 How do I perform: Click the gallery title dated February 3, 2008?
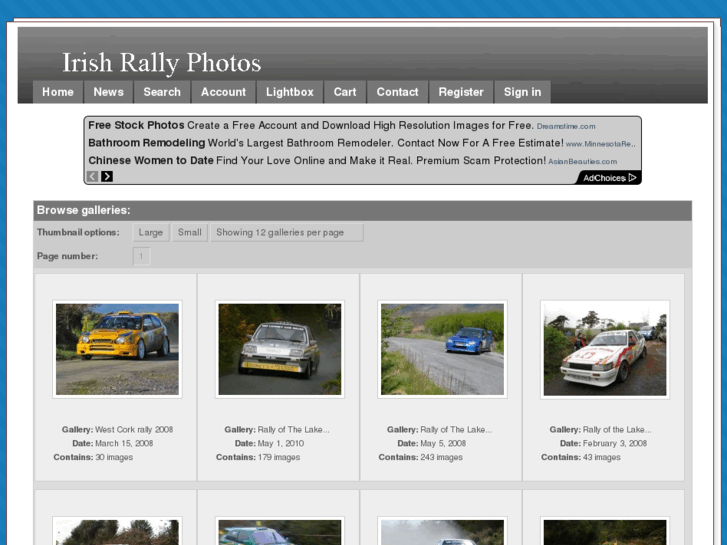(617, 430)
